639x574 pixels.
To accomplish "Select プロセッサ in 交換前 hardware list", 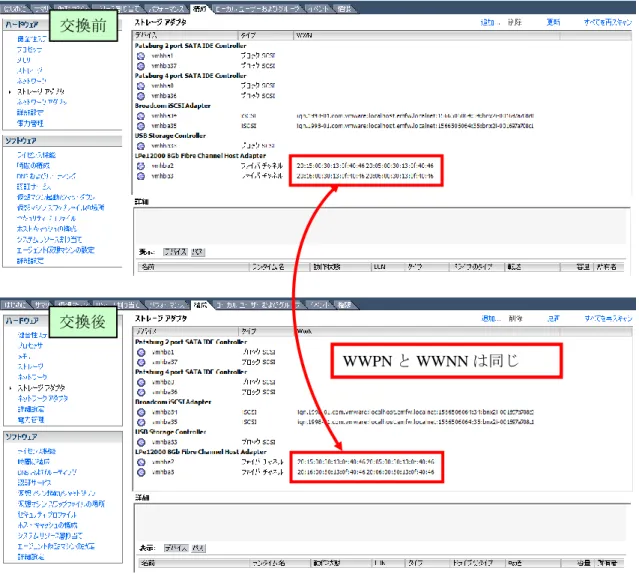I will tap(29, 49).
